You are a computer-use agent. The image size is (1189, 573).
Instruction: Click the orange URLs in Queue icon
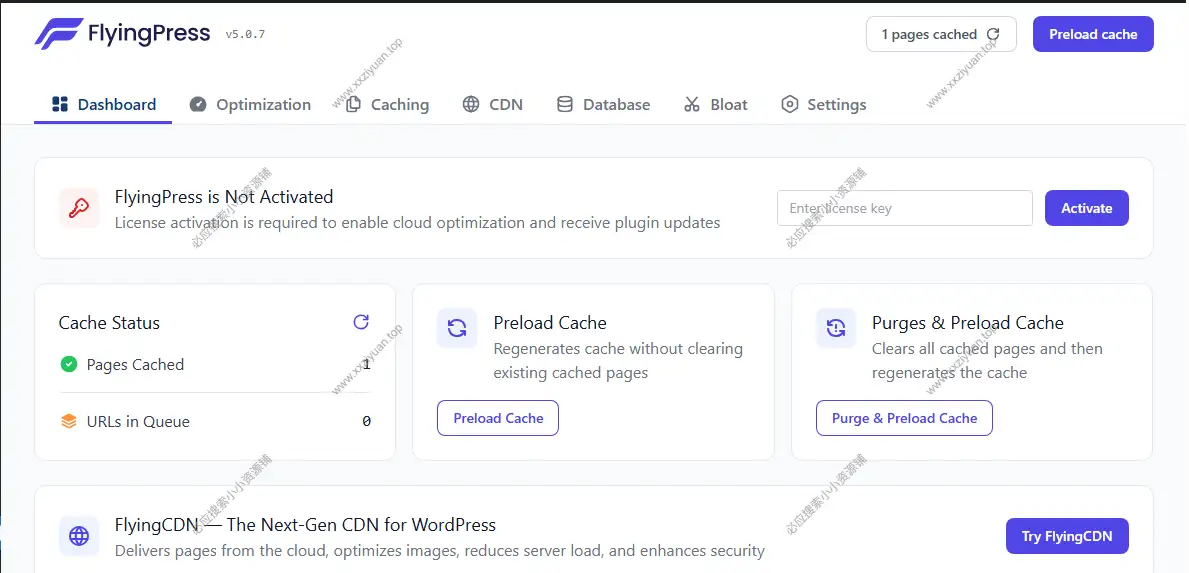pos(69,422)
